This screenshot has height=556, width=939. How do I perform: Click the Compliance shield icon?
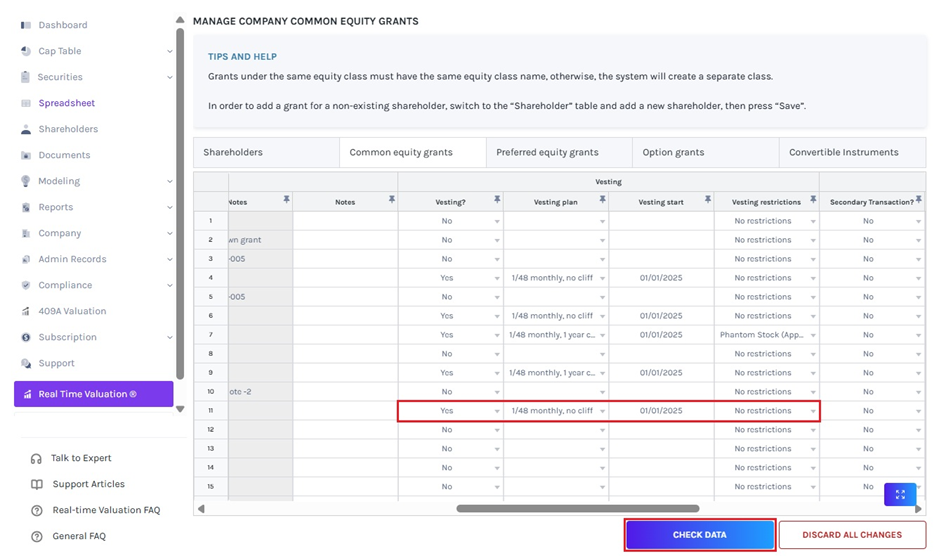click(26, 285)
